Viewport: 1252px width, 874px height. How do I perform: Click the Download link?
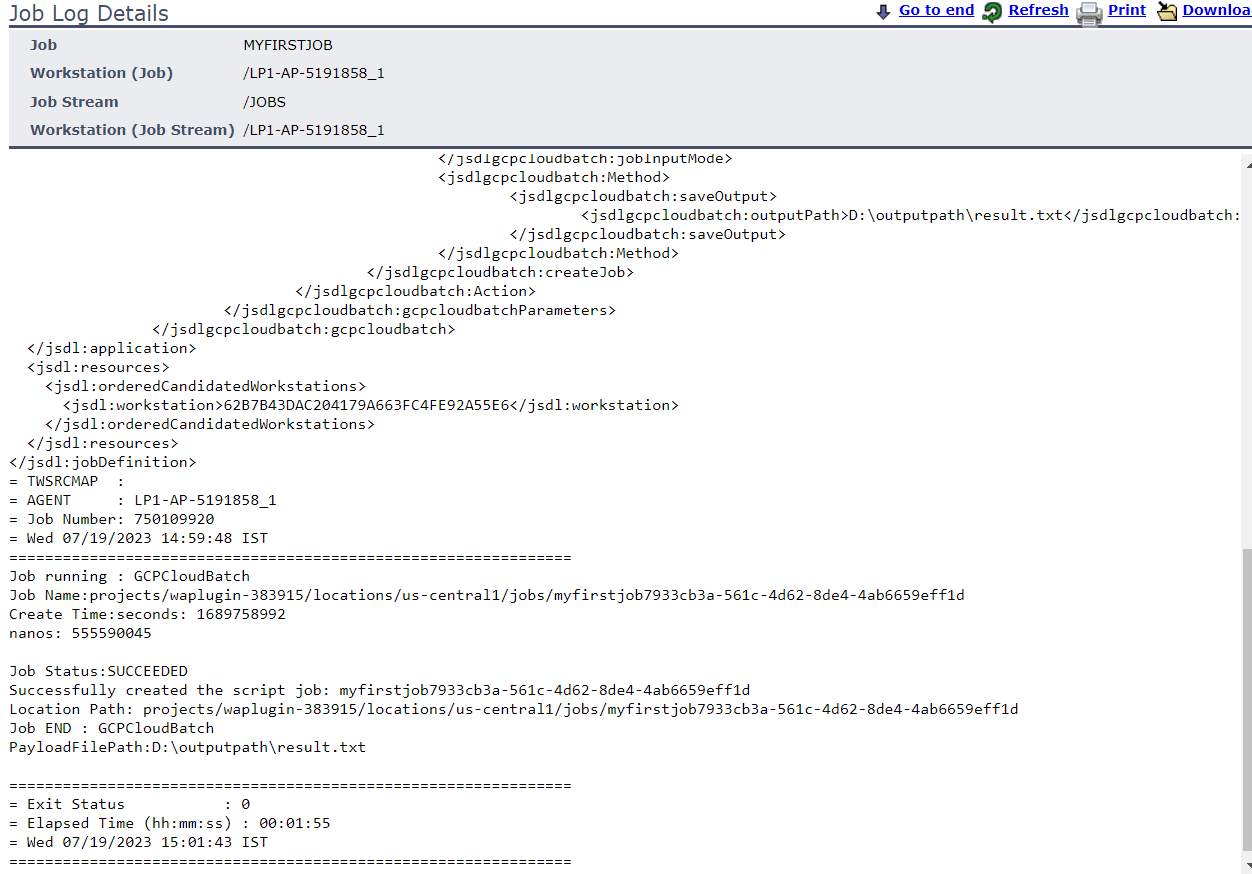pos(1216,10)
